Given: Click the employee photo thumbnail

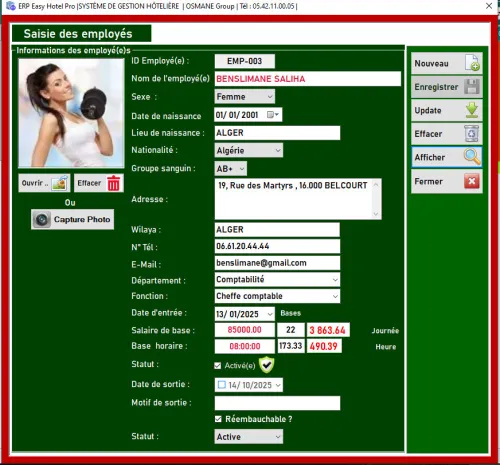Looking at the screenshot, I should (x=71, y=113).
